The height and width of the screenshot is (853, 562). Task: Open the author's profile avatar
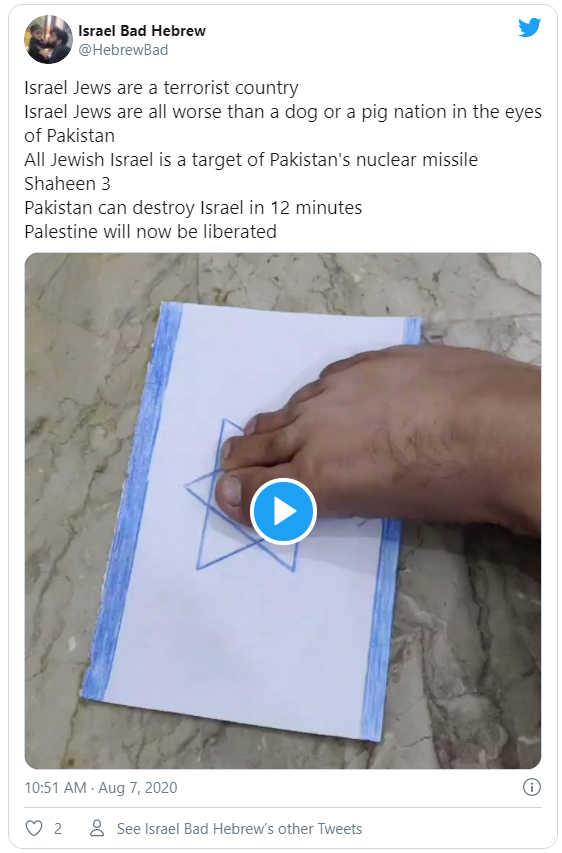(x=48, y=39)
